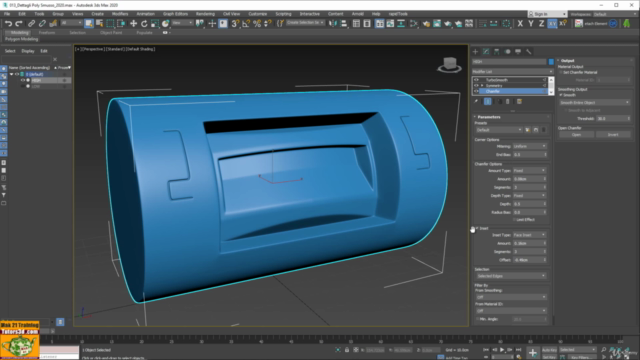Toggle Chamfer modifier eye visibility
Image resolution: width=640 pixels, height=360 pixels.
[x=476, y=91]
